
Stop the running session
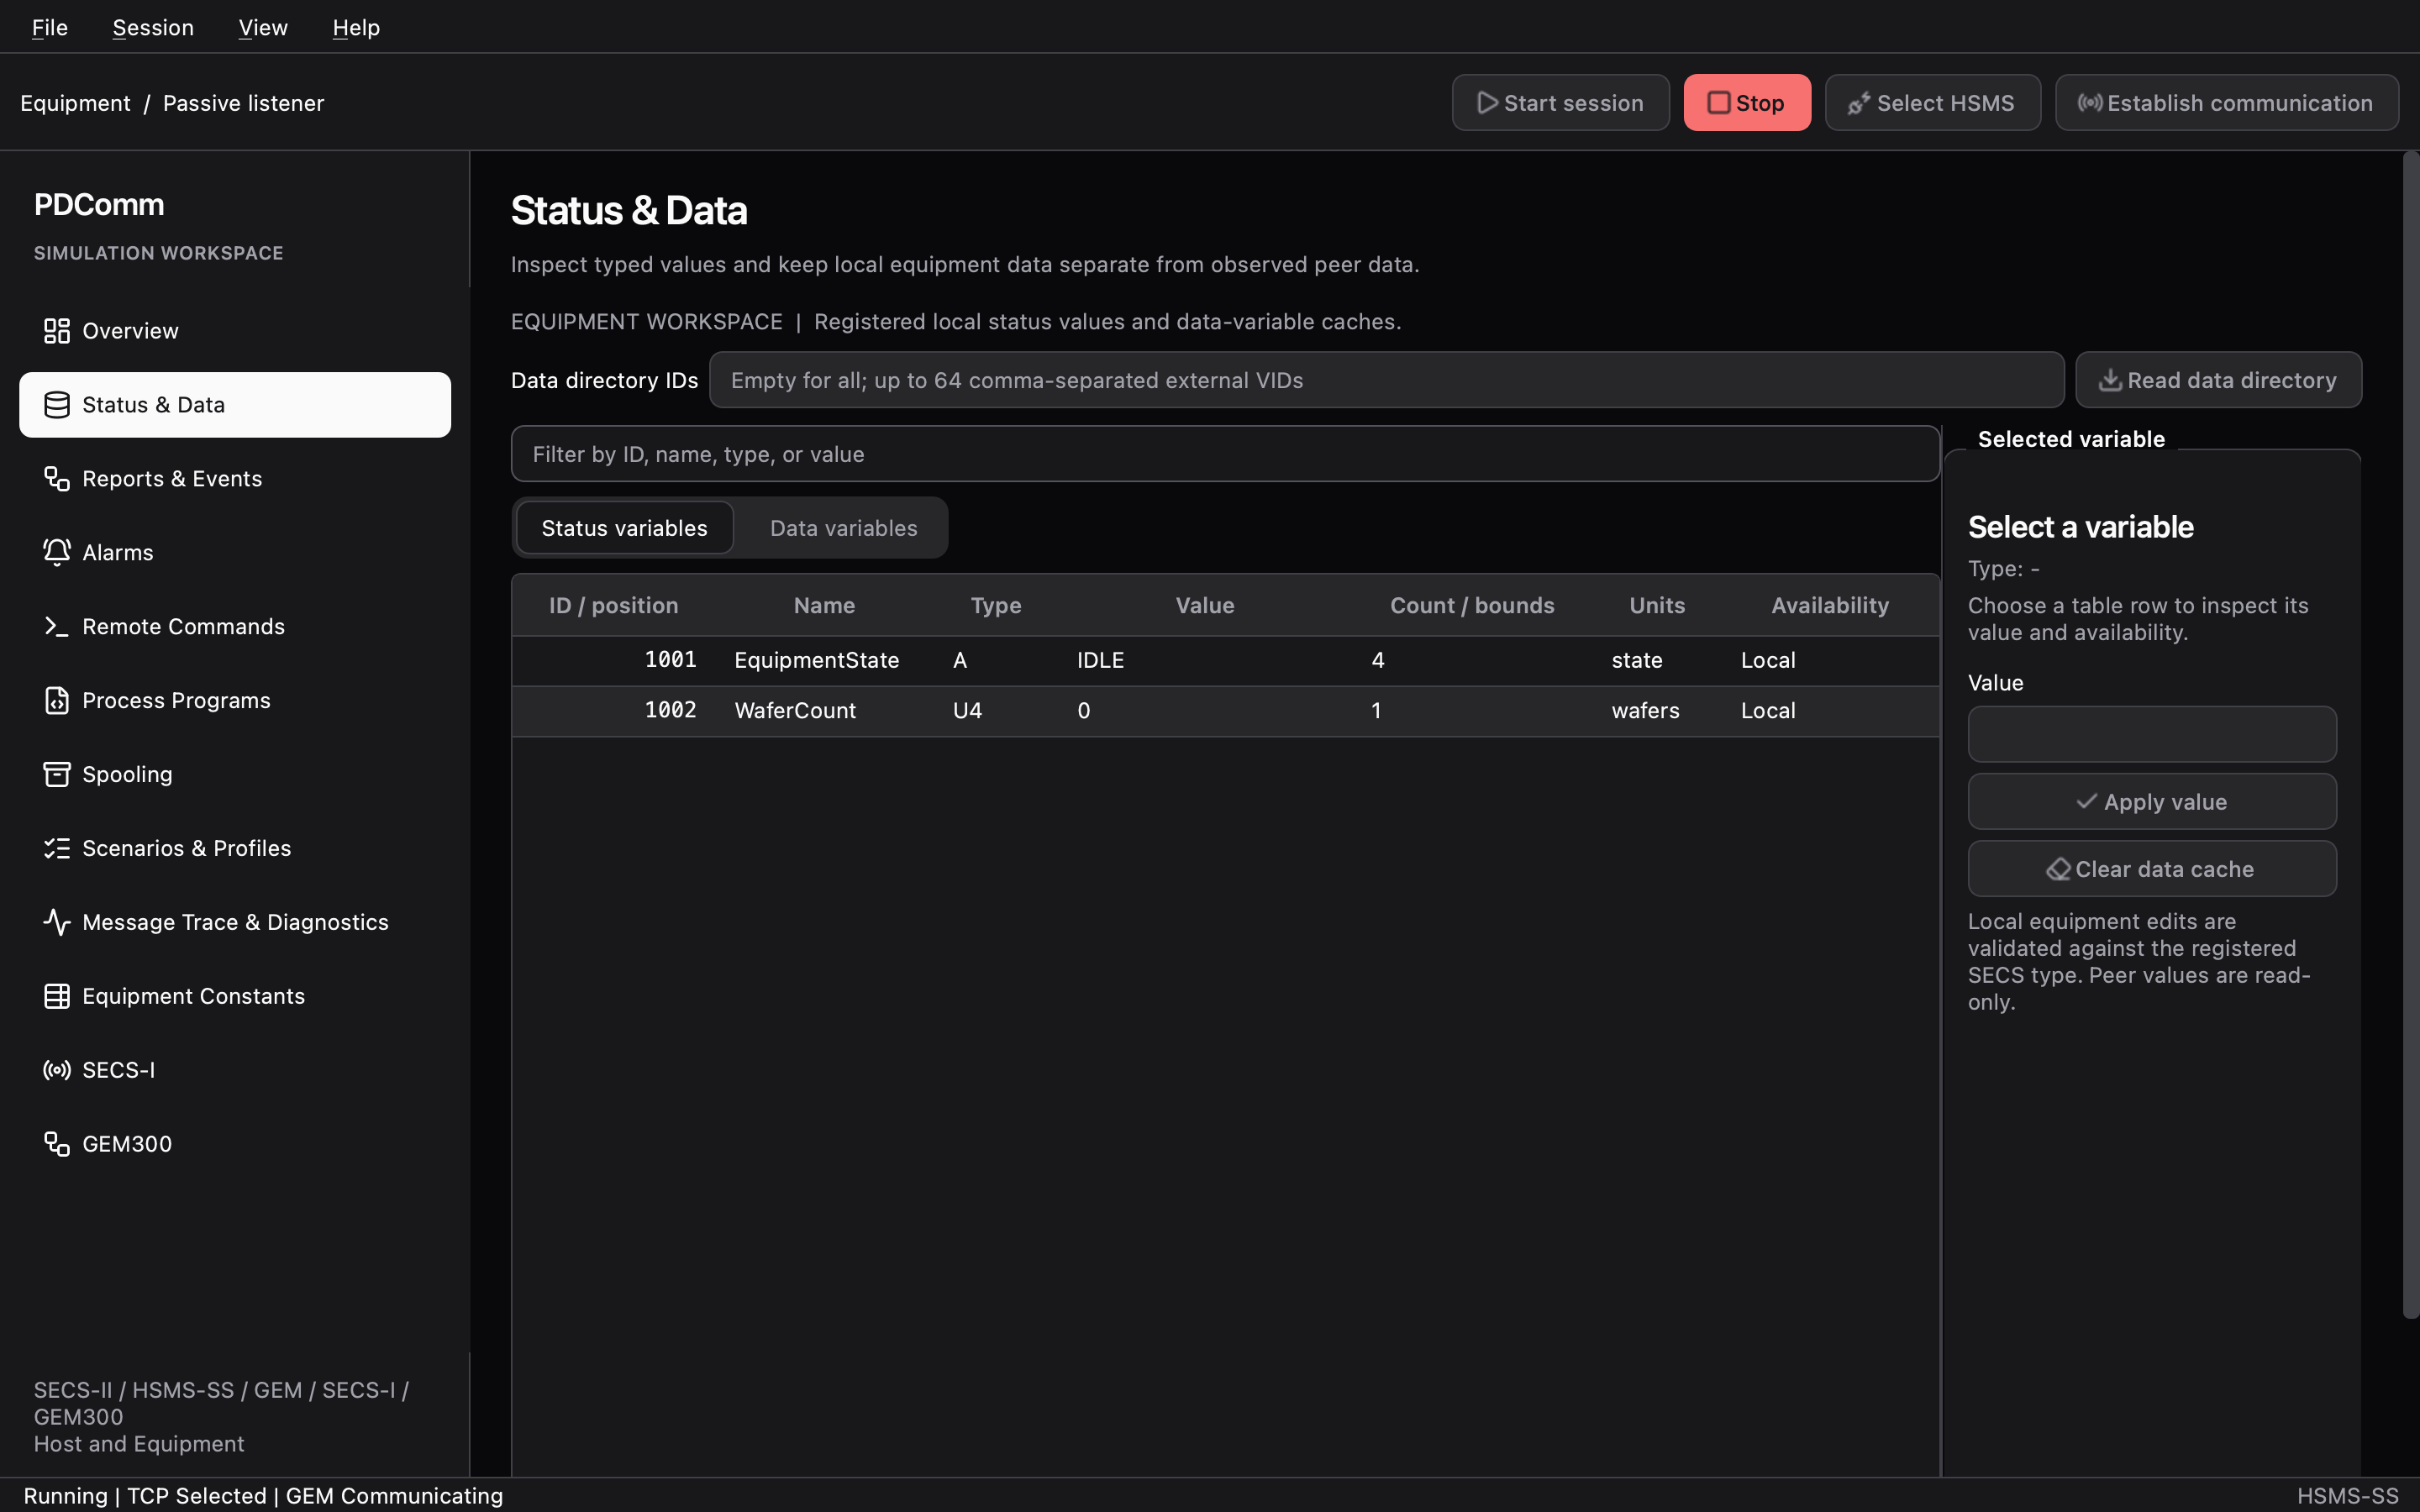click(1746, 103)
